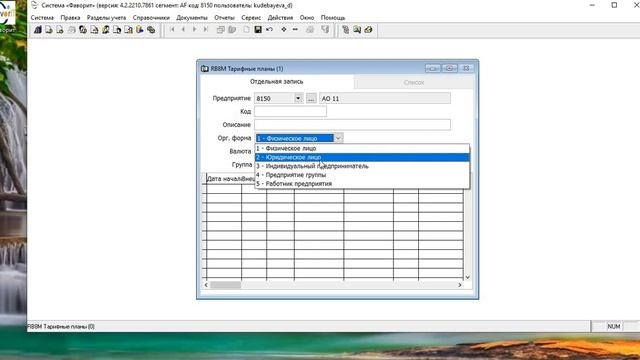This screenshot has width=640, height=360.
Task: Click the yellow document with blue arrow icon
Action: [140, 30]
